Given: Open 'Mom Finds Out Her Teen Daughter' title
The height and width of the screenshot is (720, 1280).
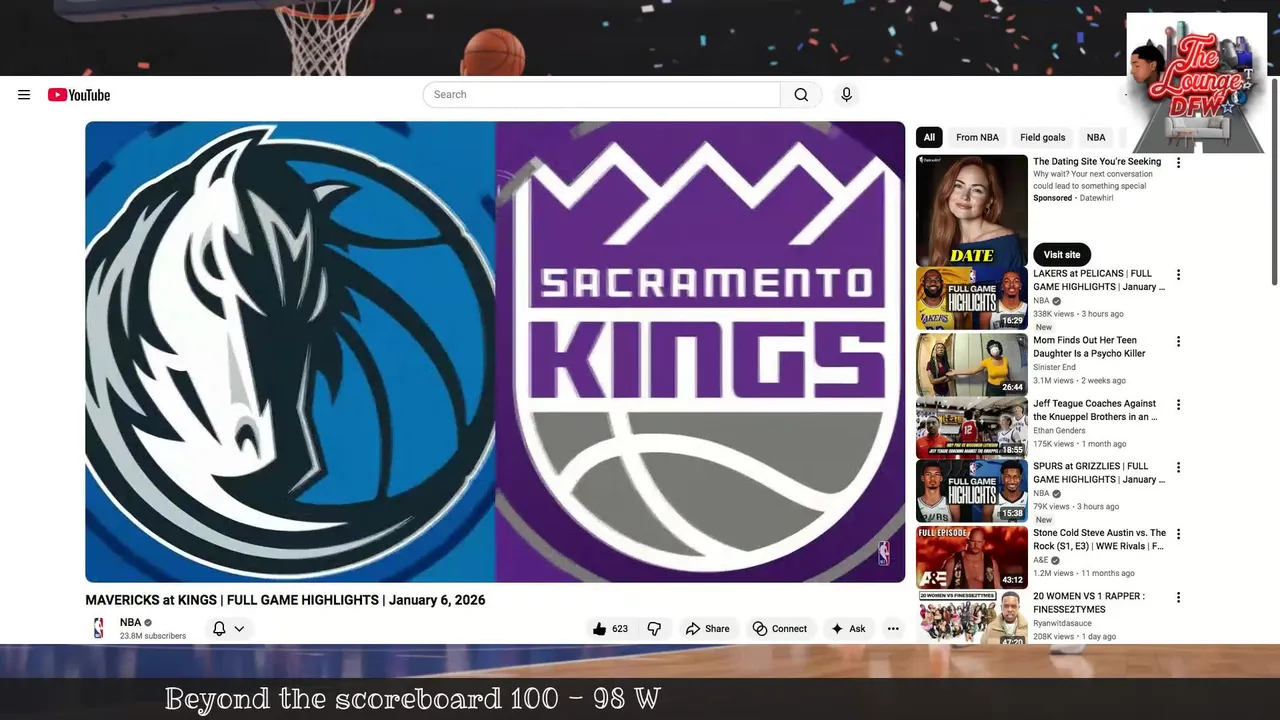Looking at the screenshot, I should tap(1089, 347).
